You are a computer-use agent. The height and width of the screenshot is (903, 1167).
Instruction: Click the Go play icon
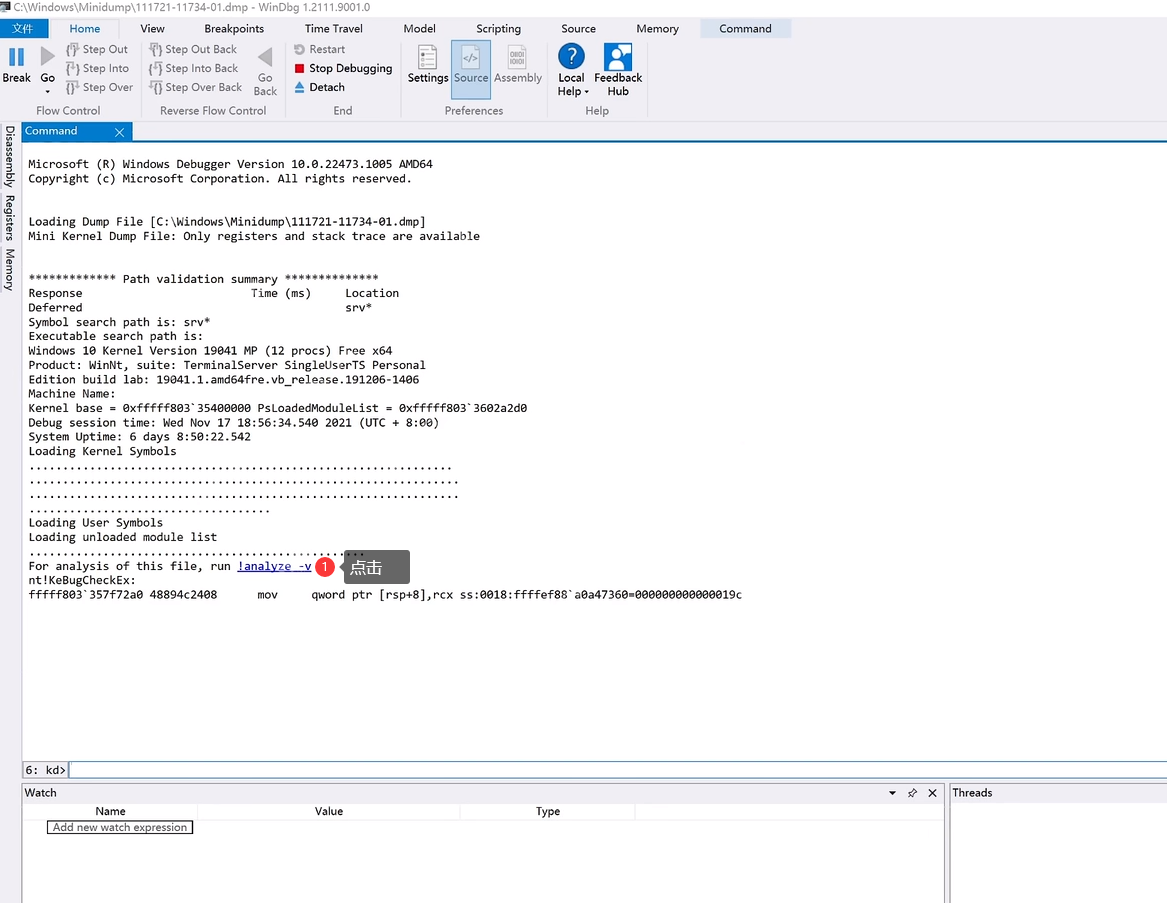[x=47, y=57]
